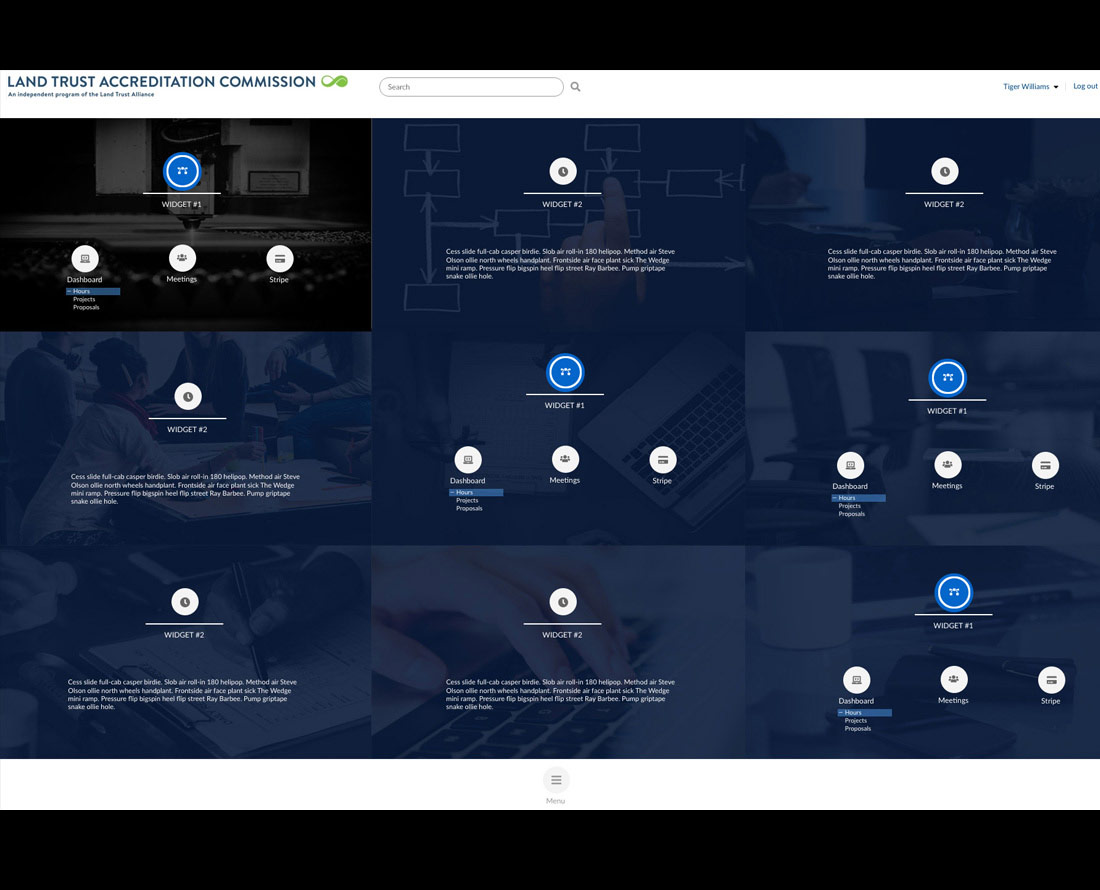Image resolution: width=1100 pixels, height=890 pixels.
Task: Focus the Search input field
Action: (470, 87)
